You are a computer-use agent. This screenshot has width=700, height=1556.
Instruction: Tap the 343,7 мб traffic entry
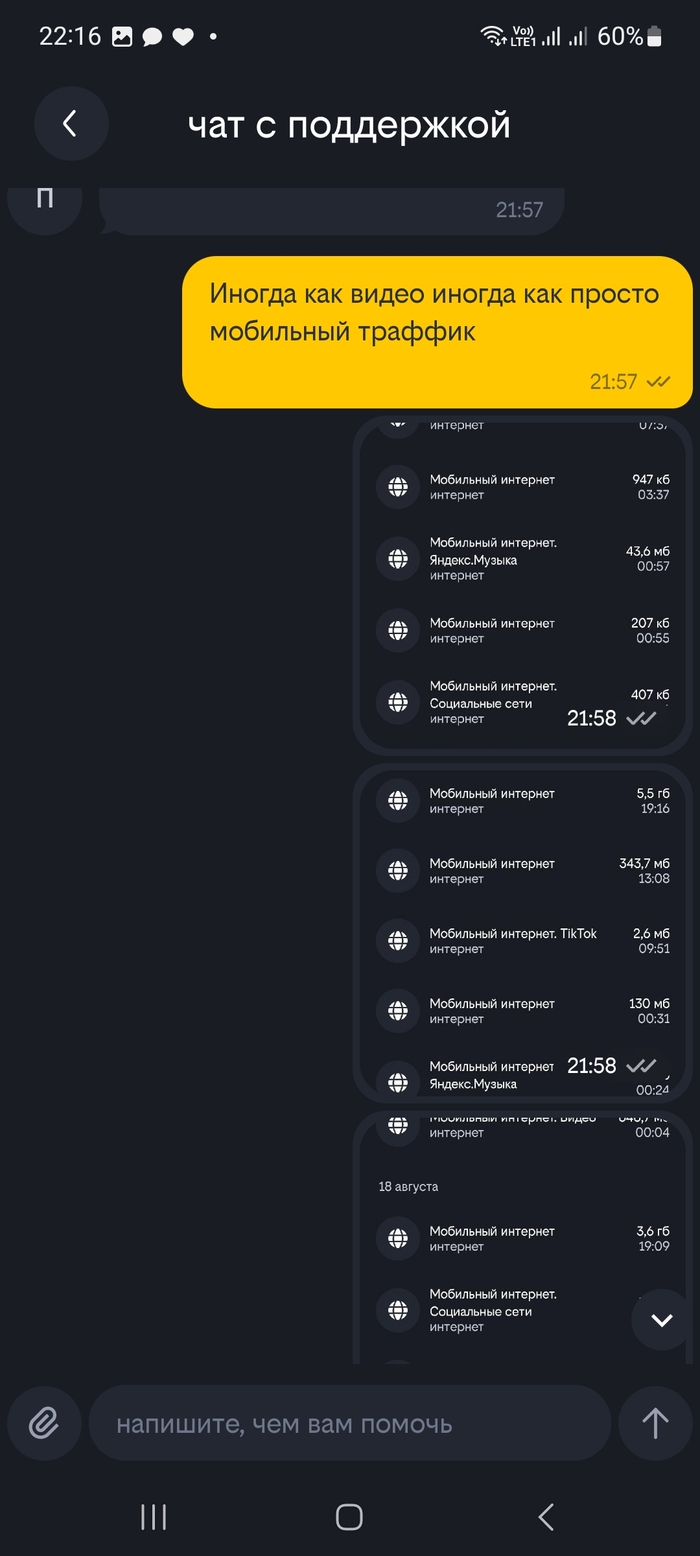coord(522,871)
